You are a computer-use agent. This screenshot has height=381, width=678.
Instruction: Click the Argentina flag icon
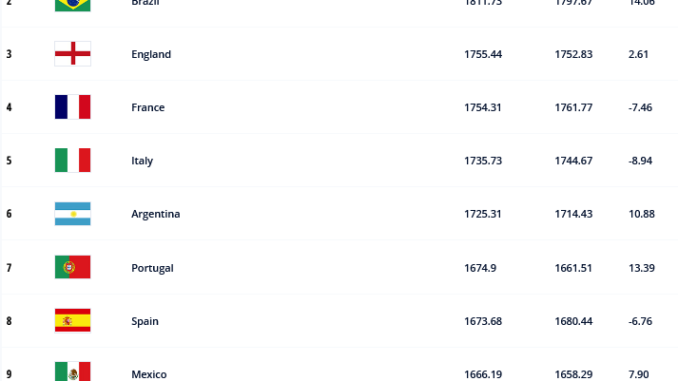[73, 214]
